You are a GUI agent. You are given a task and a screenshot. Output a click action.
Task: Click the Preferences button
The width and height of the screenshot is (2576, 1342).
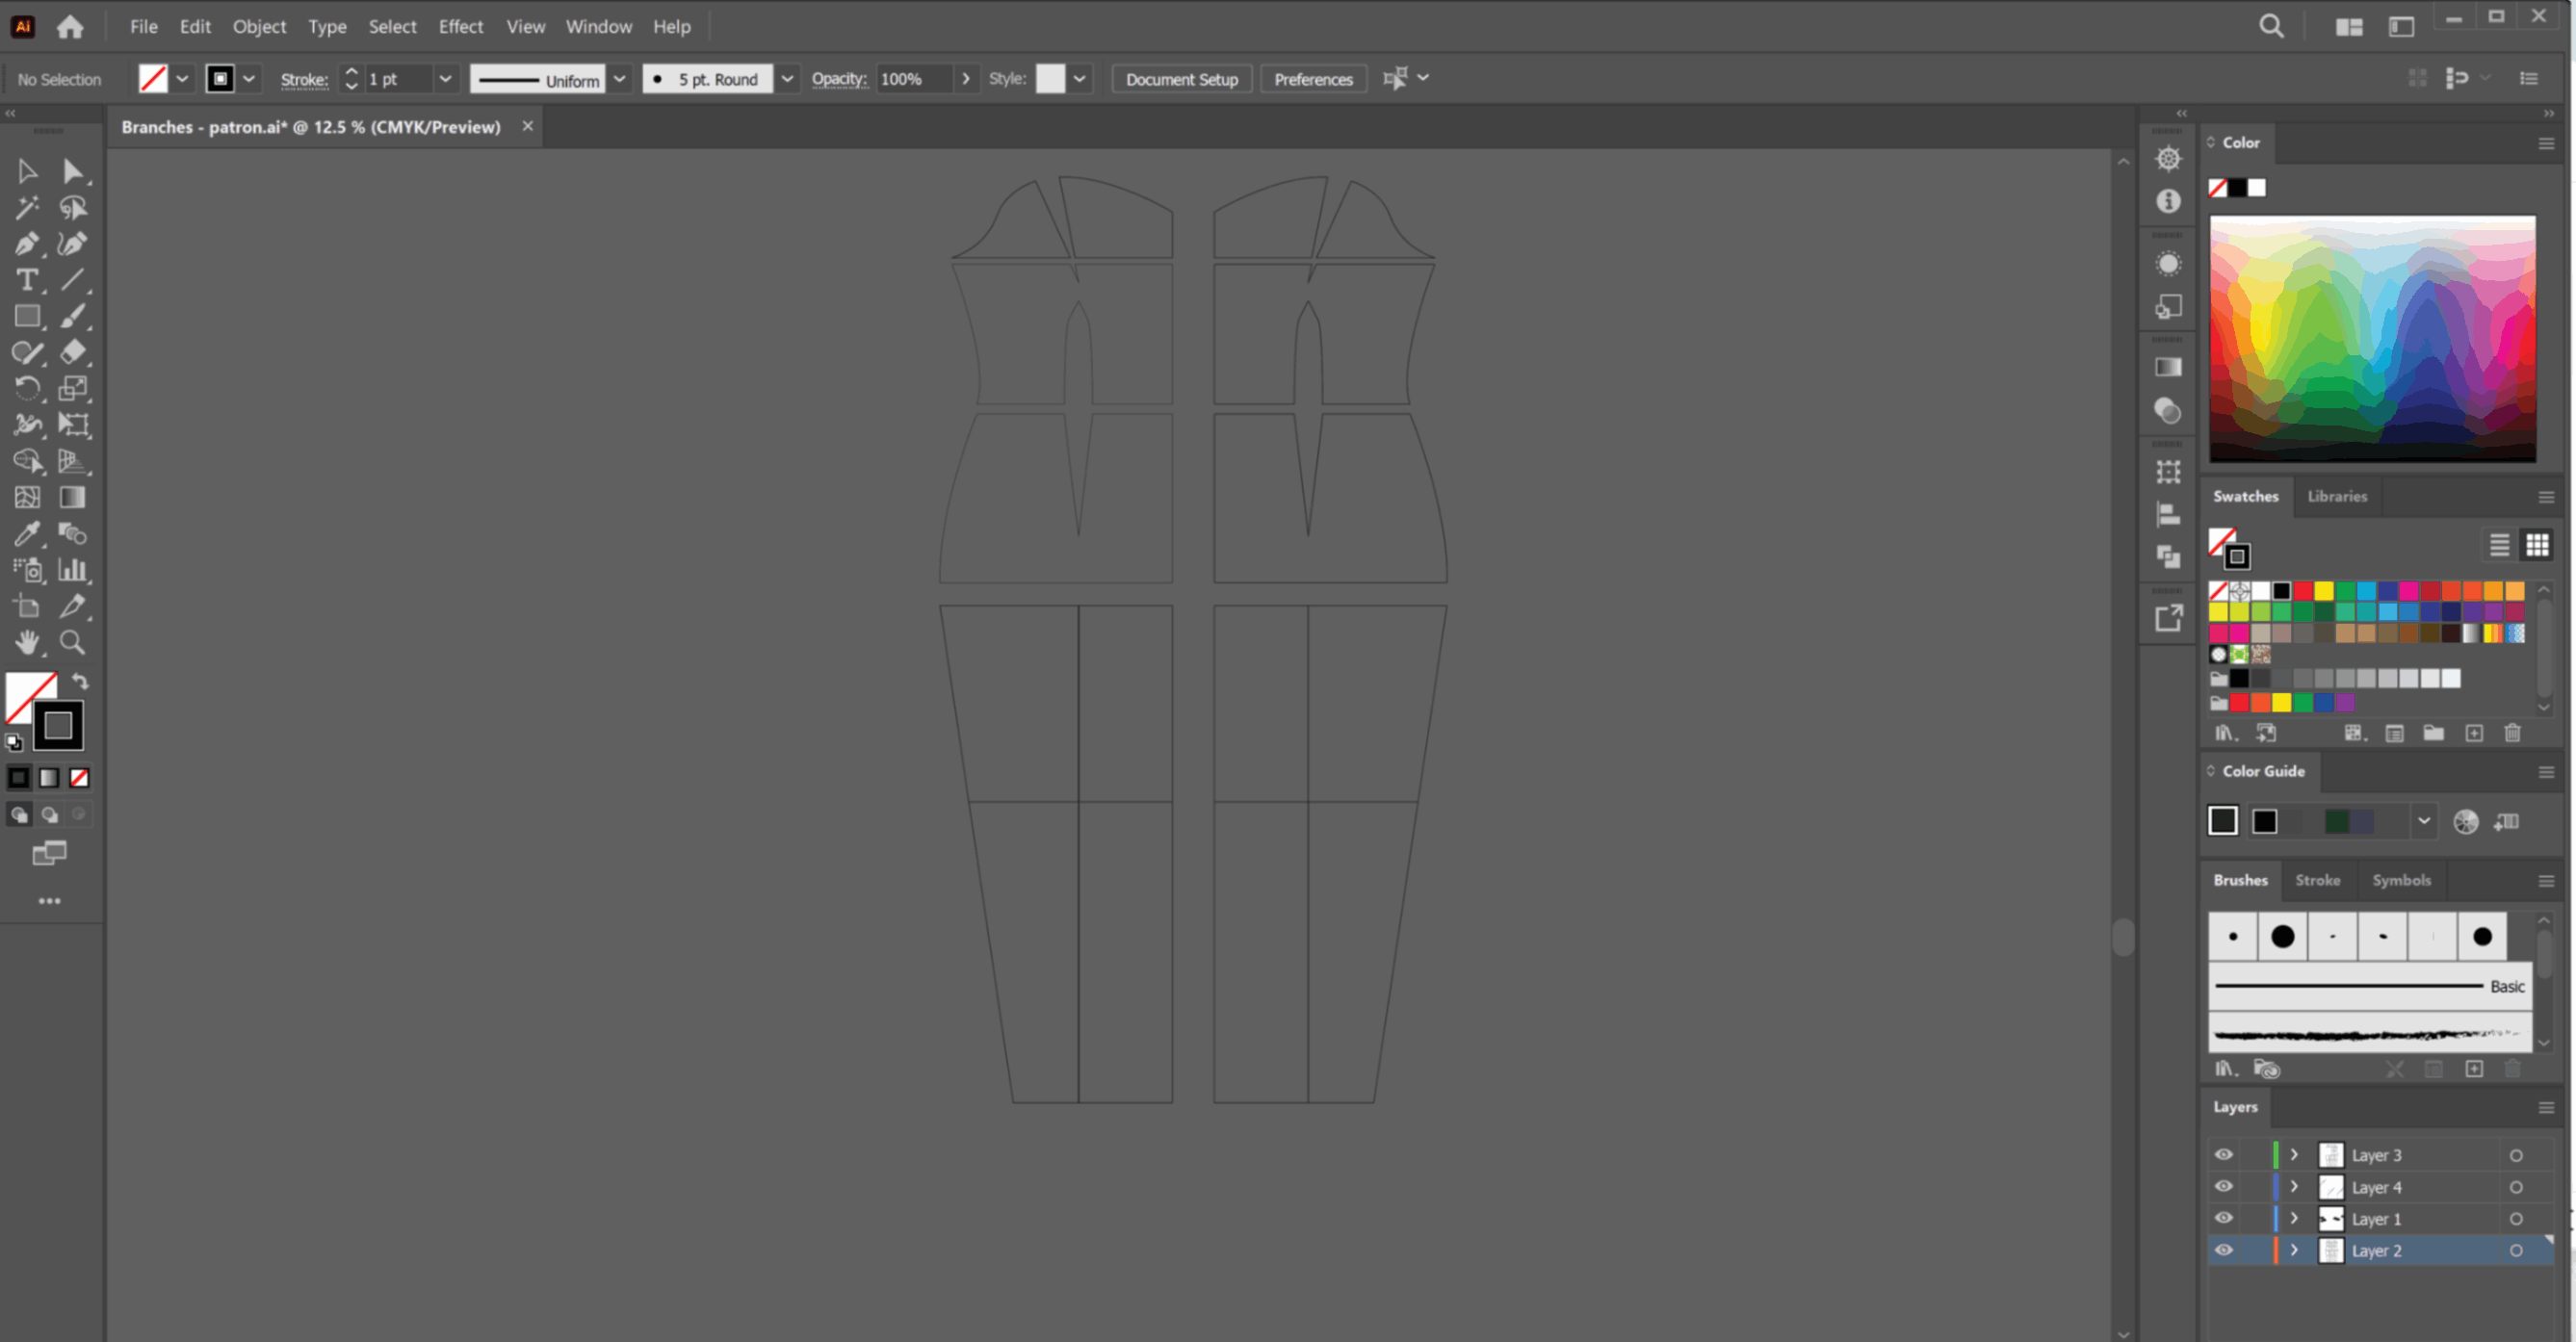[1313, 79]
